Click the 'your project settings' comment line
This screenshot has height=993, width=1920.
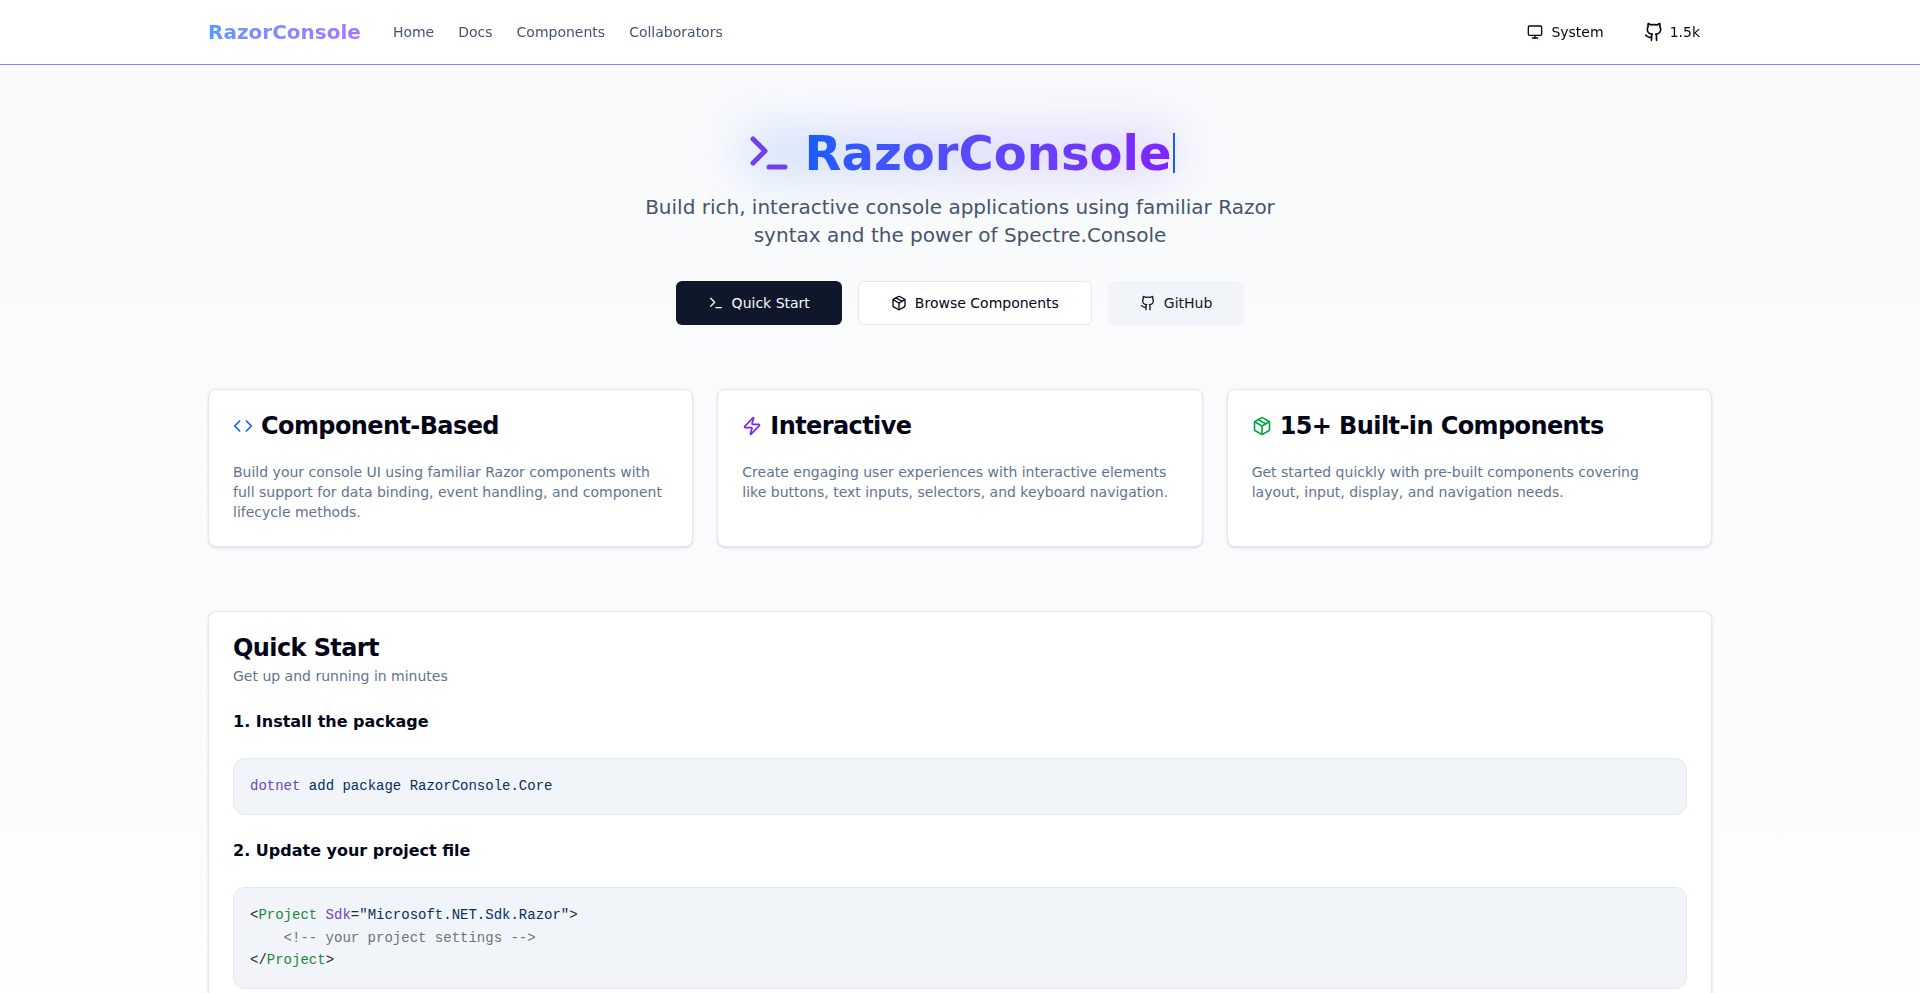[x=410, y=938]
